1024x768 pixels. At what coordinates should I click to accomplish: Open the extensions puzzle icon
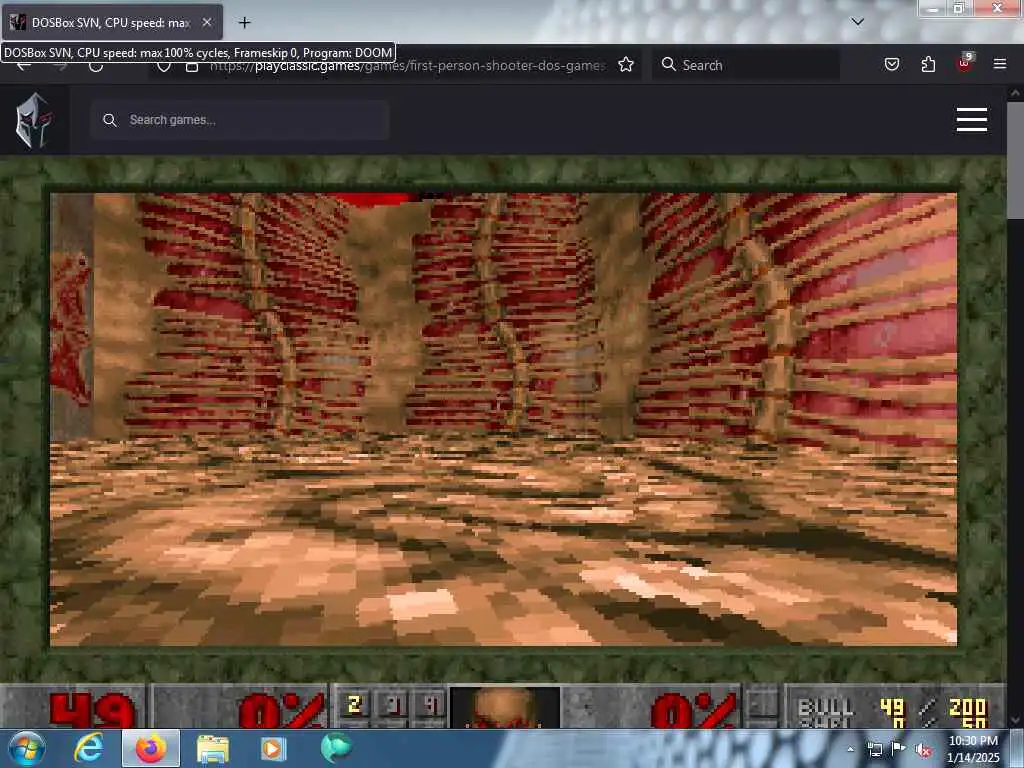[x=928, y=64]
